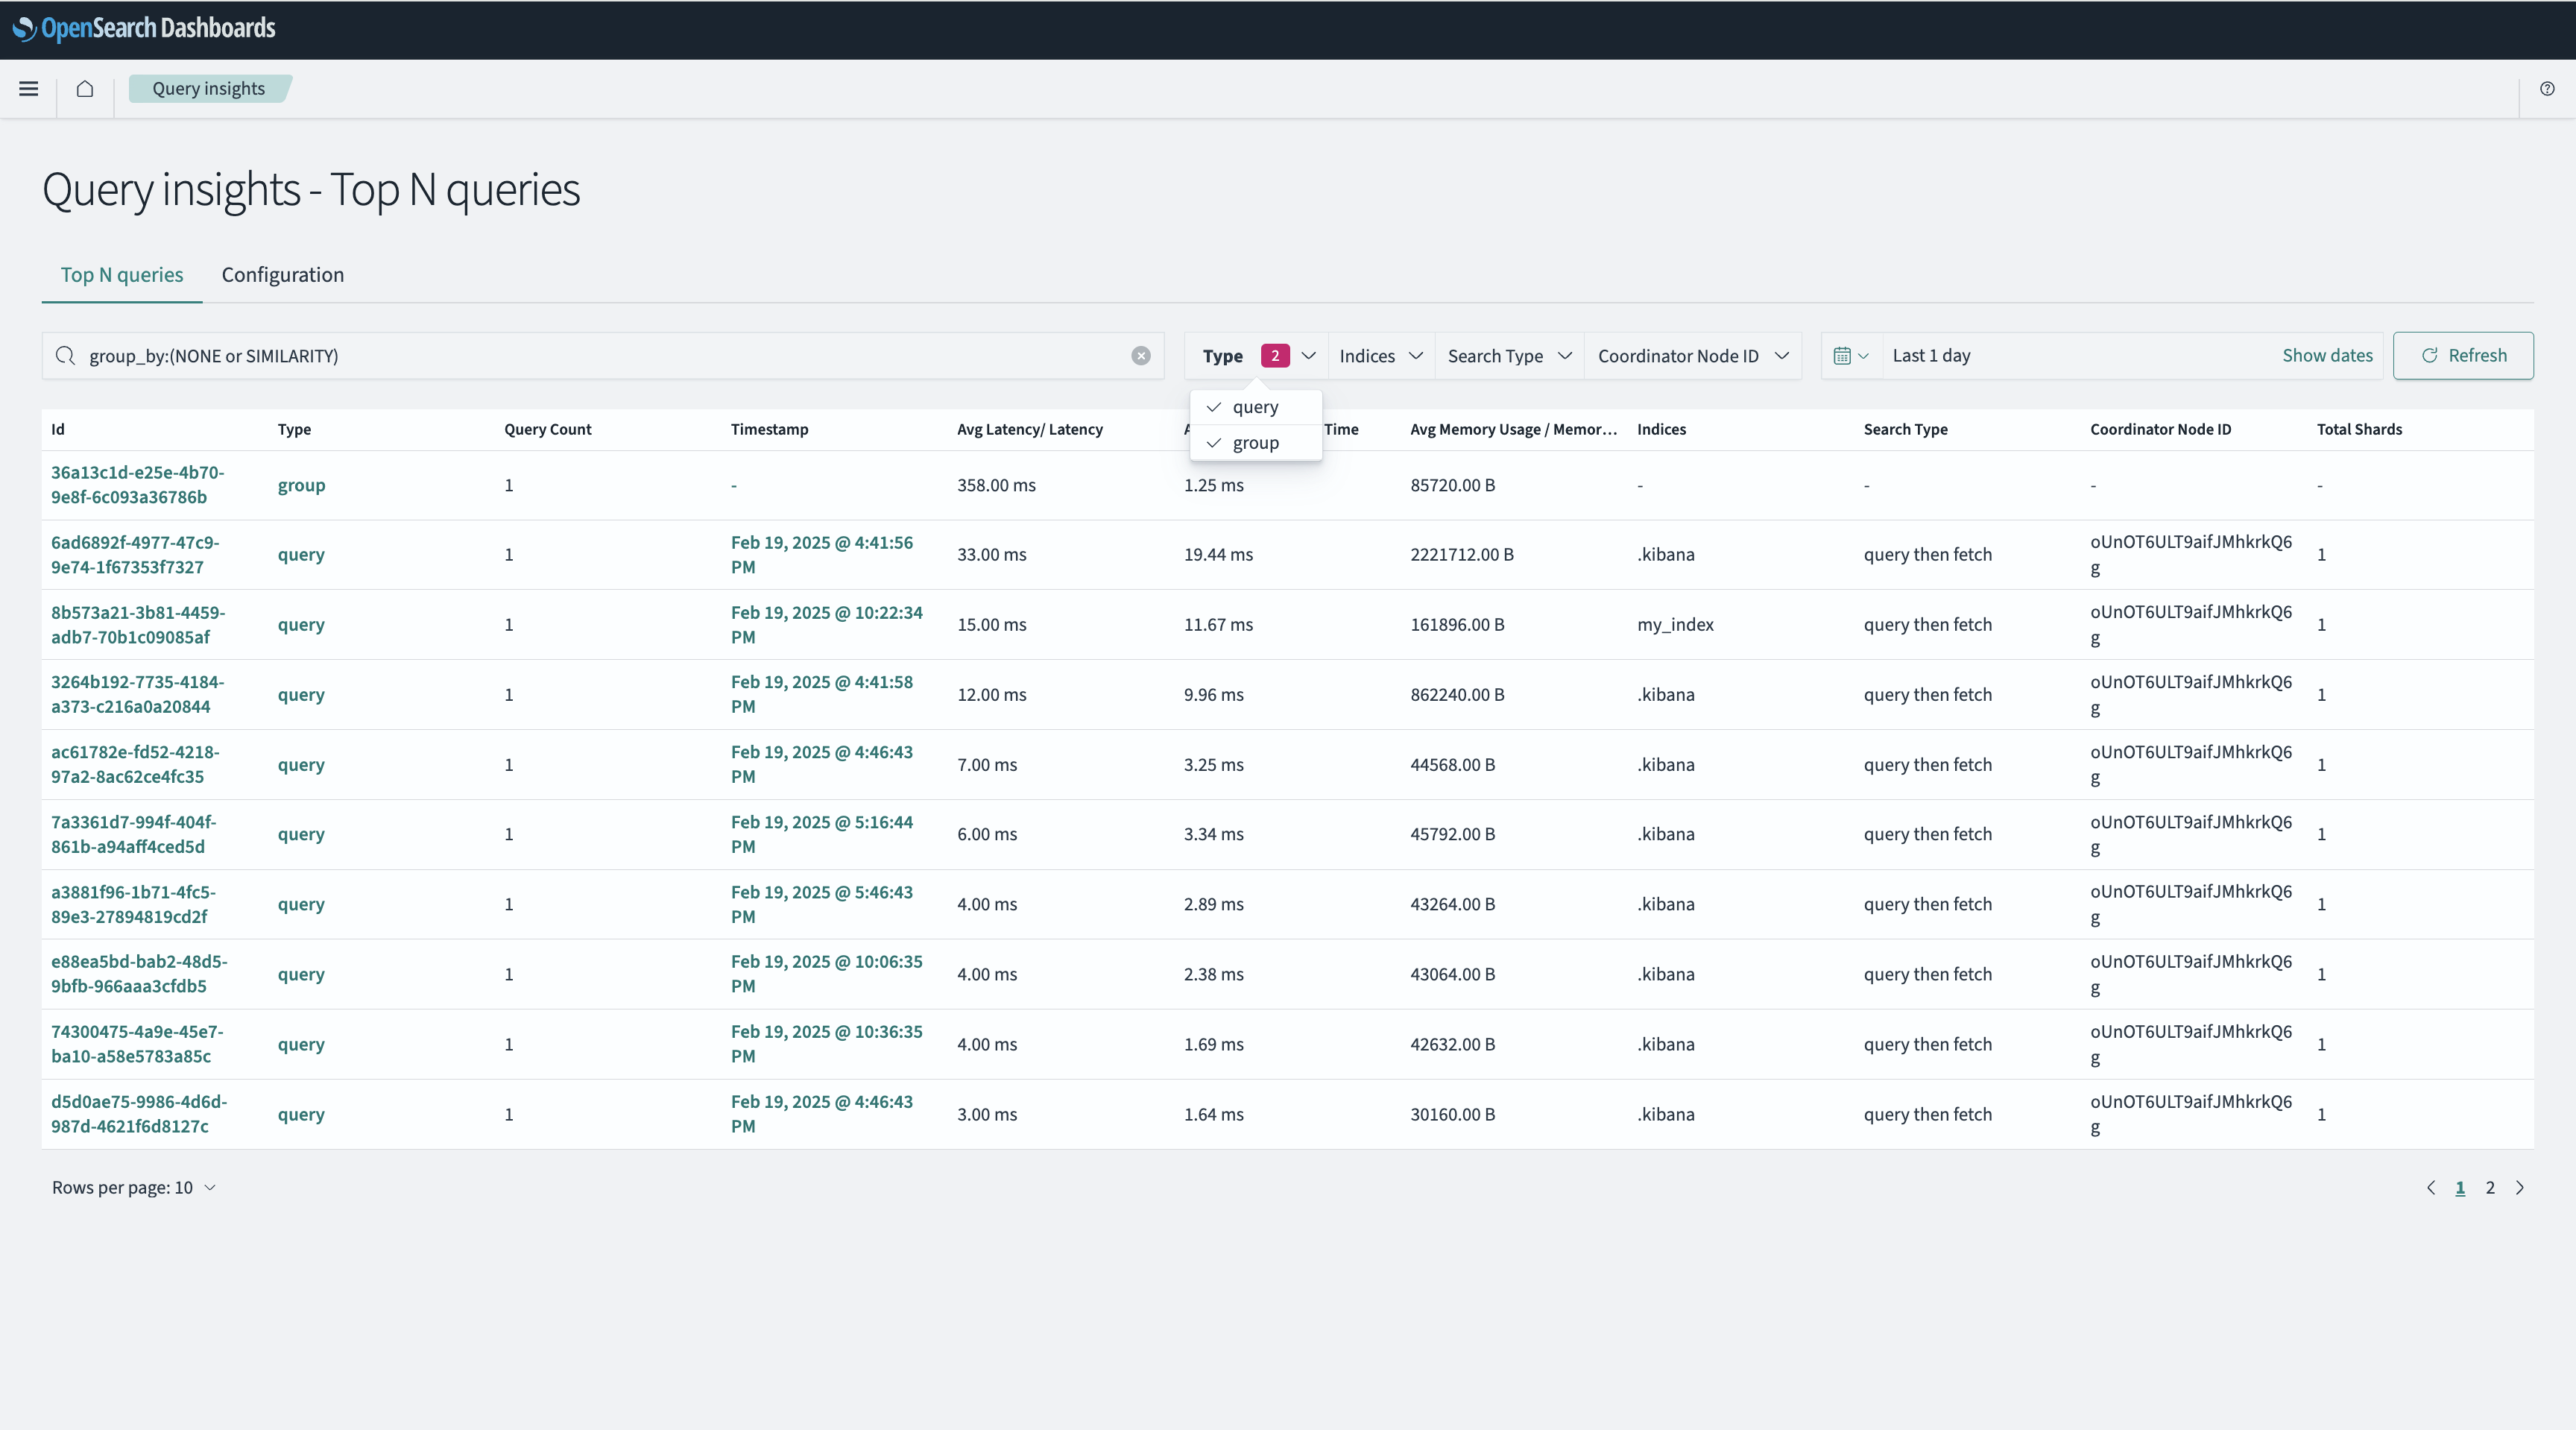Clear the search bar text
This screenshot has height=1430, width=2576.
[x=1141, y=356]
